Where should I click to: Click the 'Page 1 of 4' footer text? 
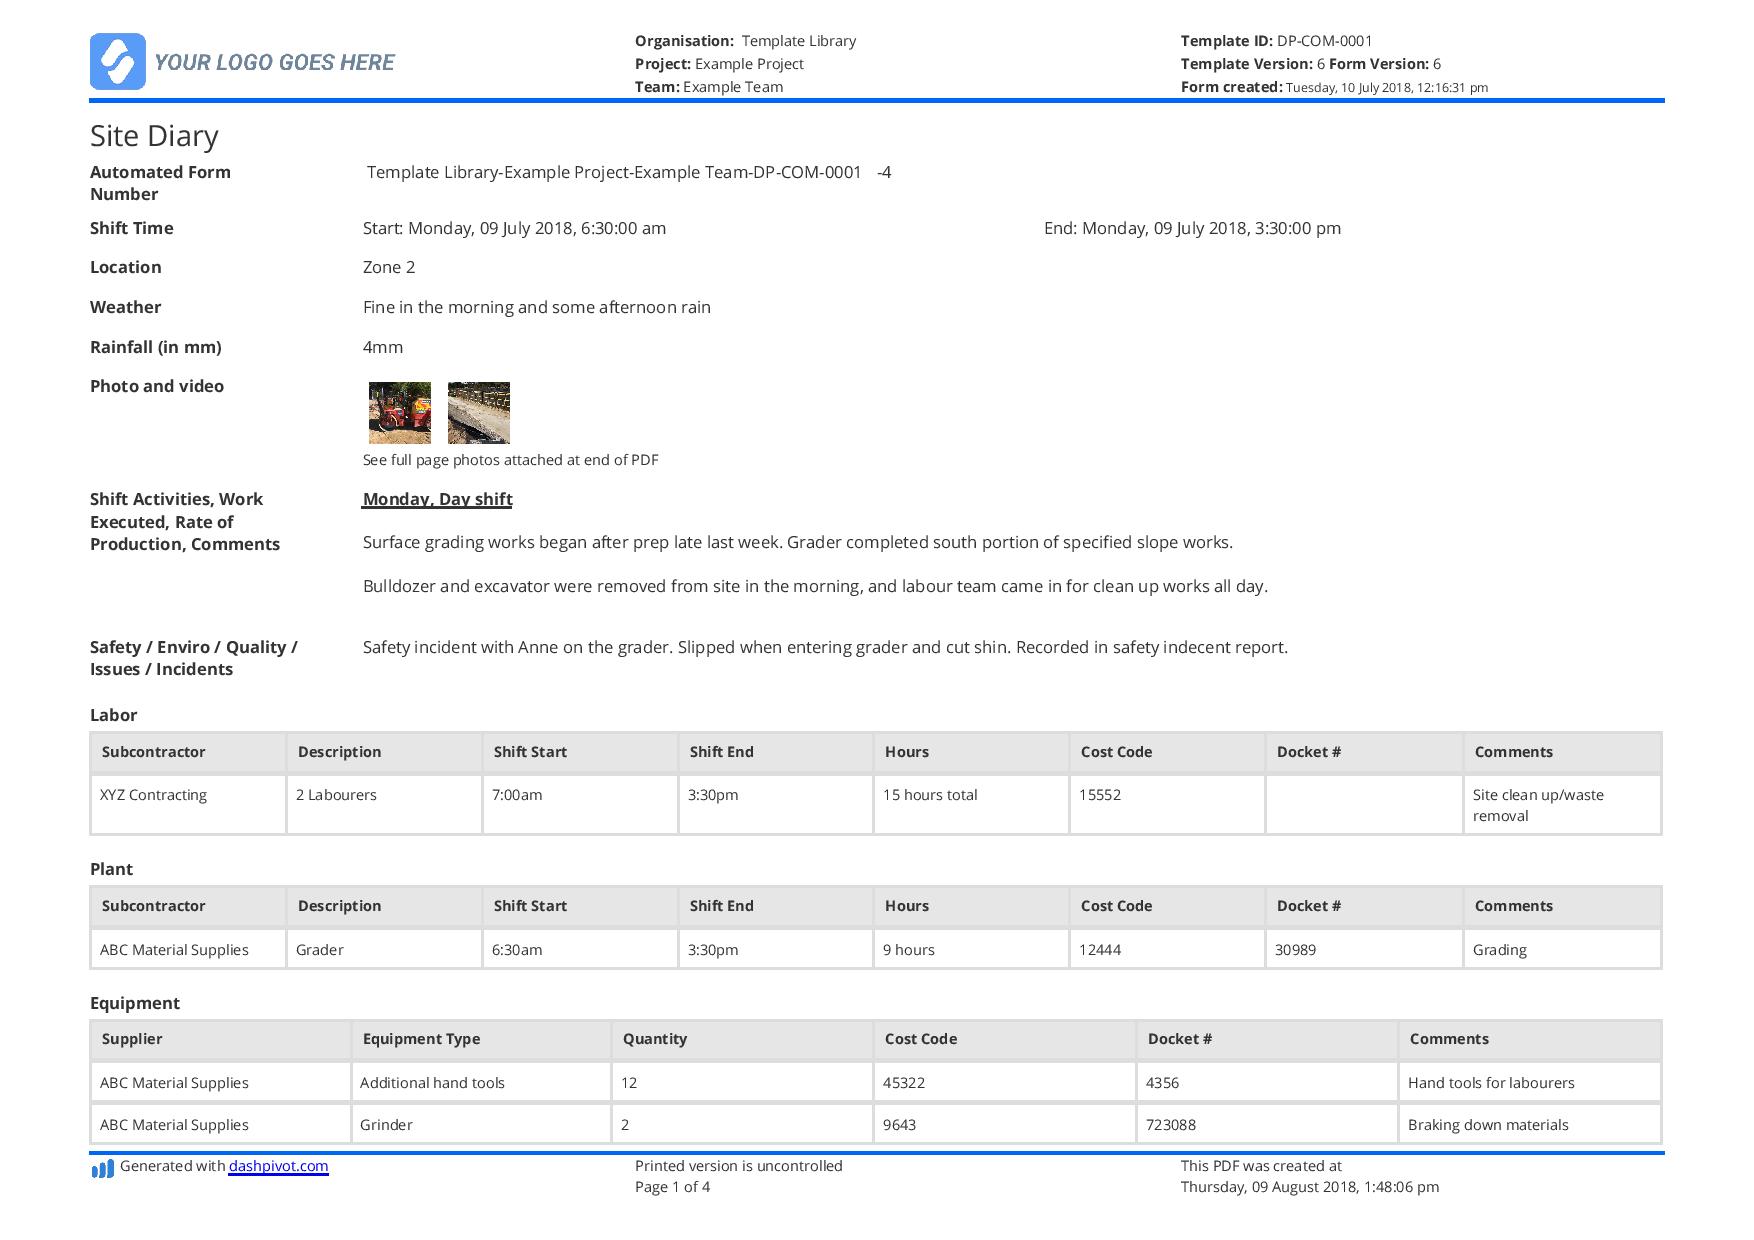(672, 1187)
